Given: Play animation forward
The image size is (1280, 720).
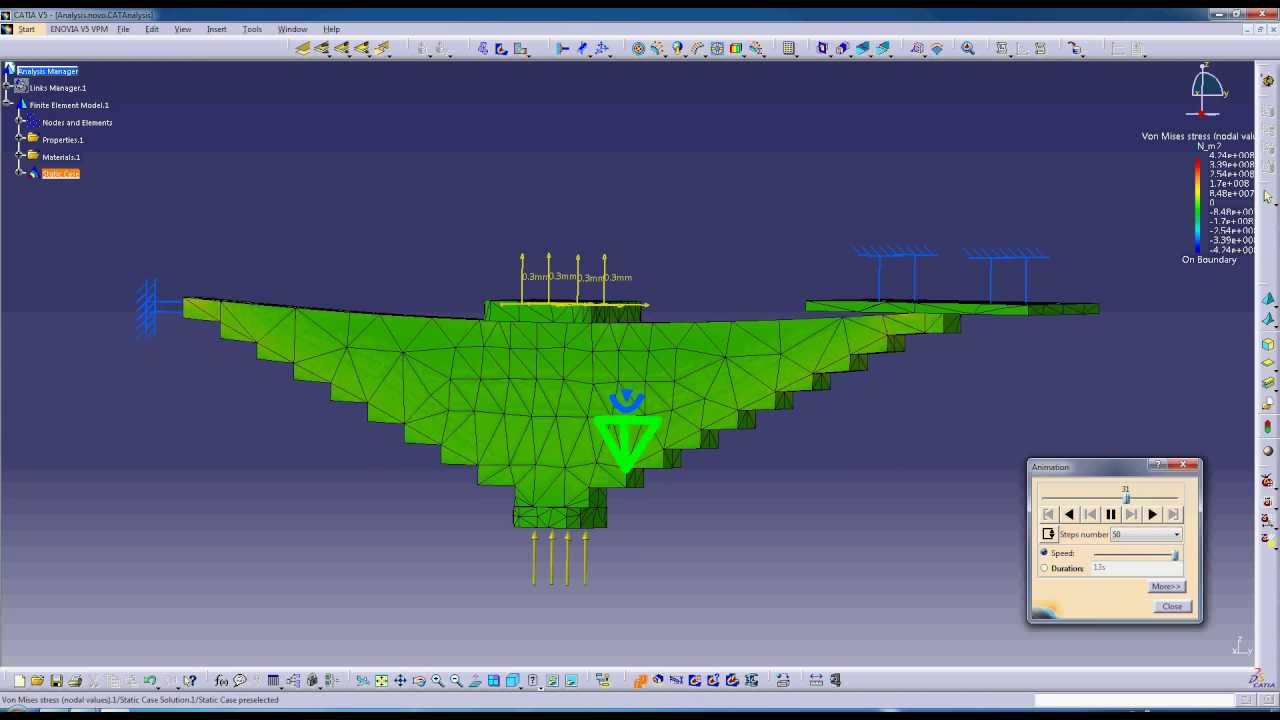Looking at the screenshot, I should (1152, 514).
